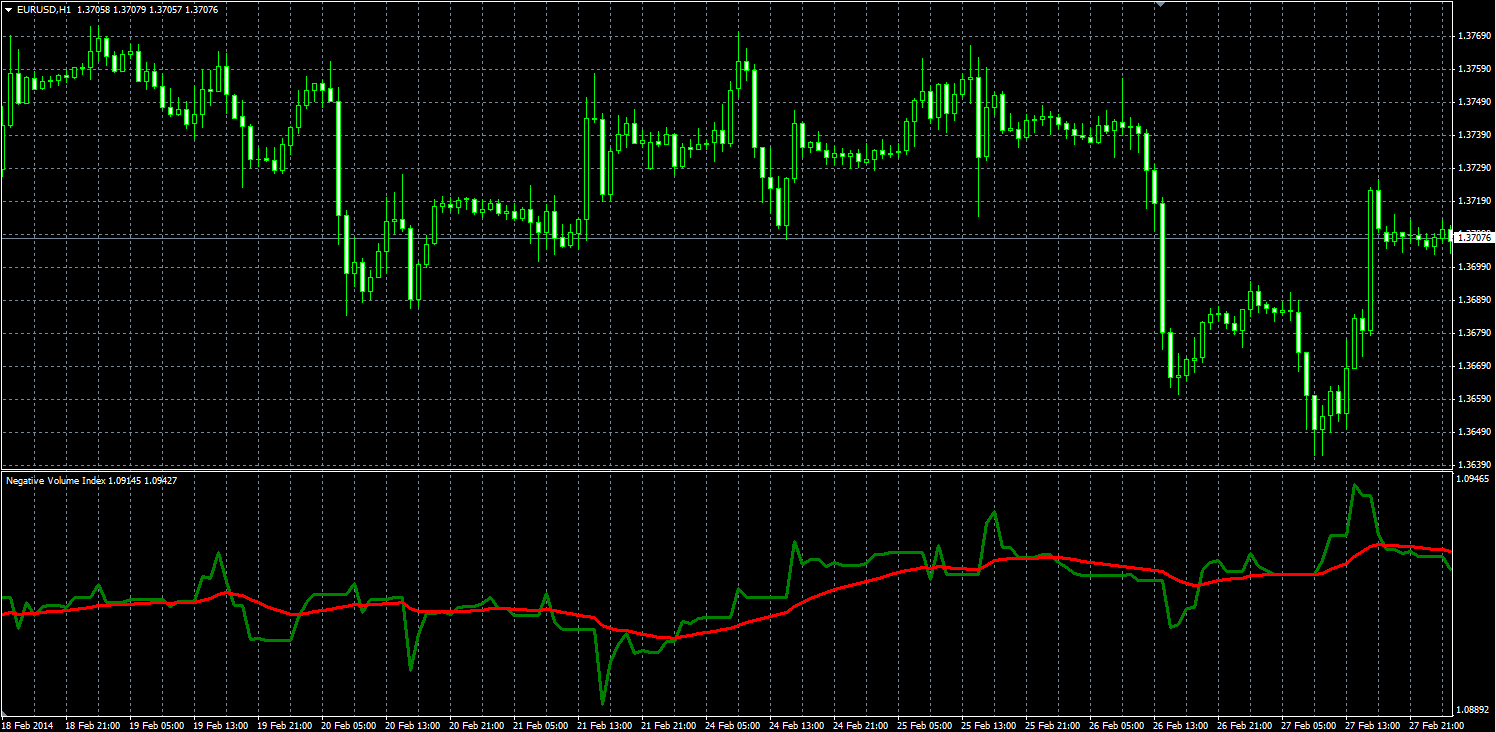
Task: Click the 18 Feb 2014 date label
Action: [x=28, y=725]
